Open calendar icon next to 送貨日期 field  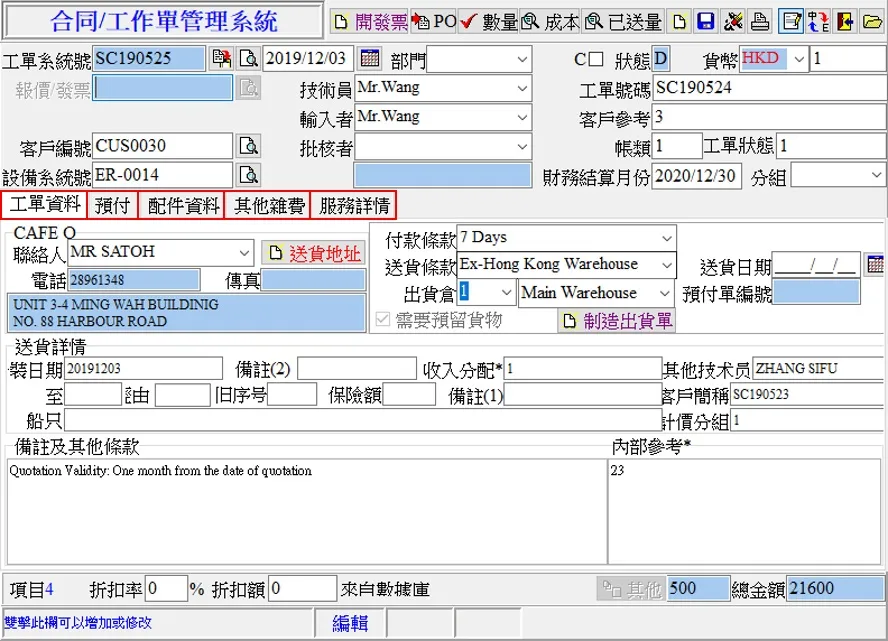pyautogui.click(x=875, y=265)
